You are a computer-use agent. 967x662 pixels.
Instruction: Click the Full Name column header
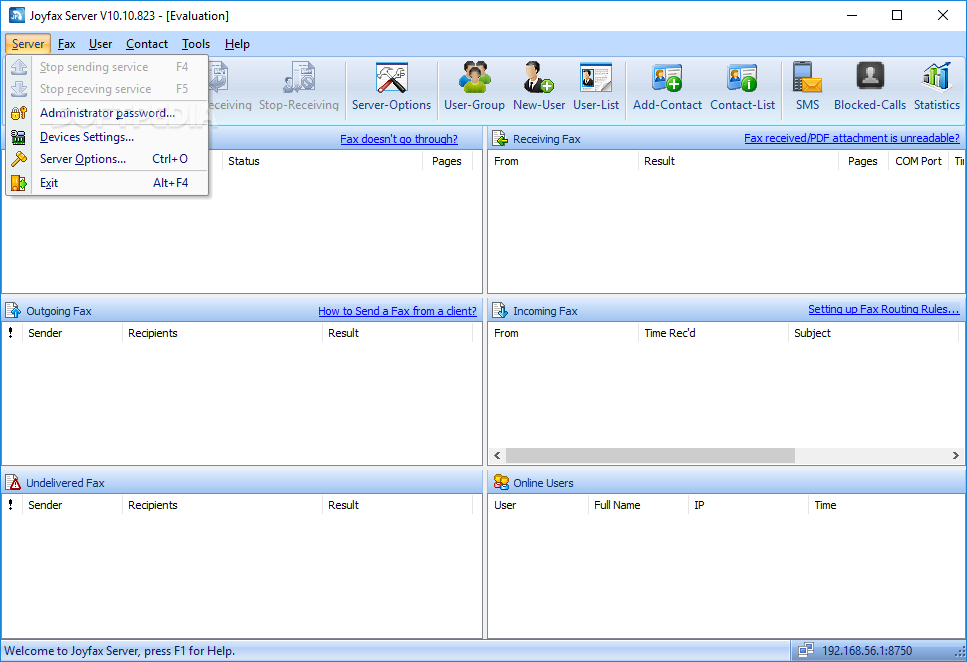coord(638,505)
